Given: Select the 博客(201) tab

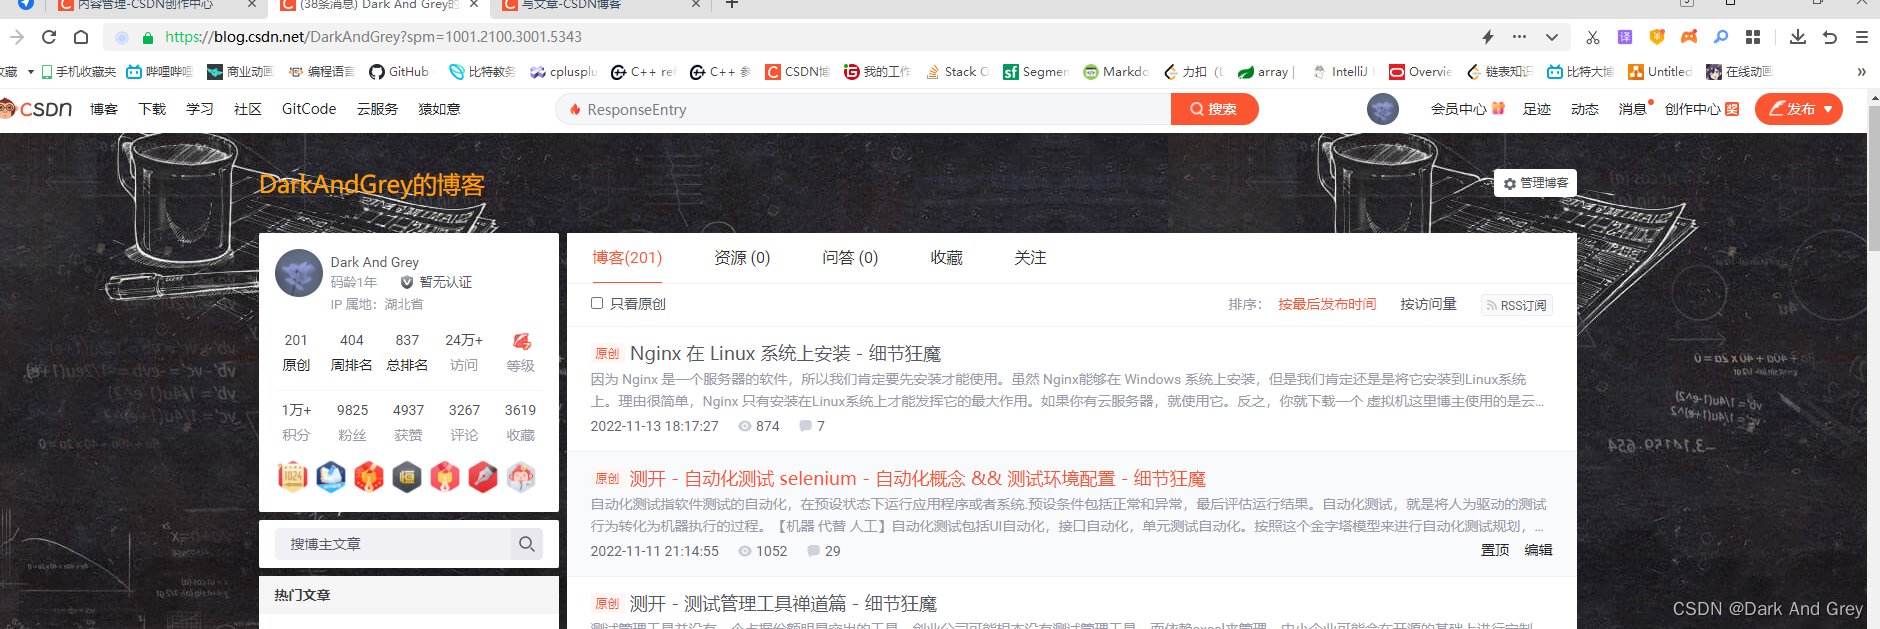Looking at the screenshot, I should 627,258.
